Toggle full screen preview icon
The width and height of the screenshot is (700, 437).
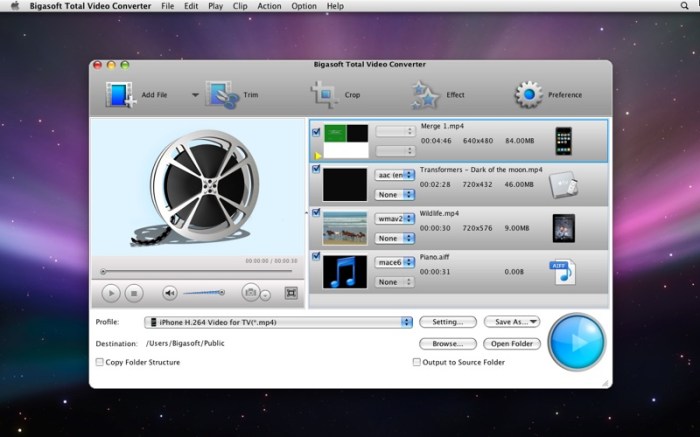pyautogui.click(x=291, y=293)
